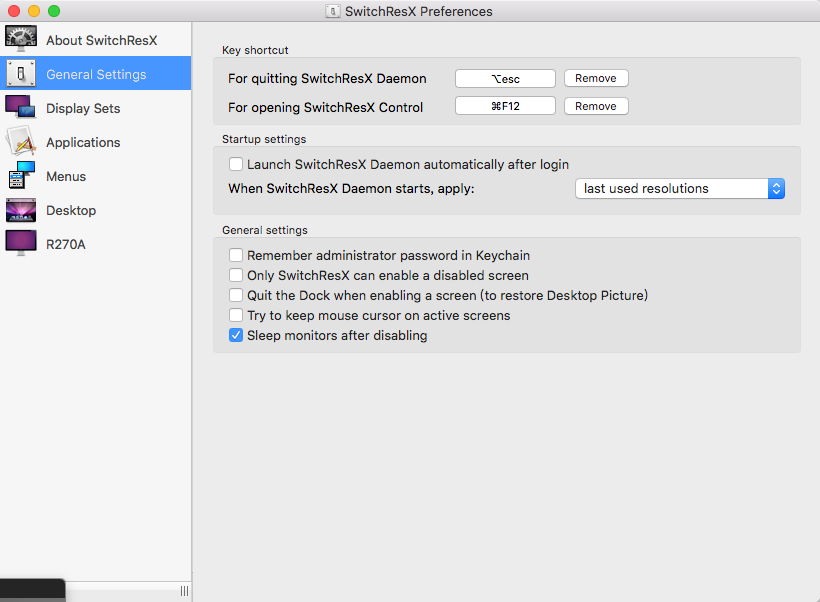Uncheck Sleep monitors after disabling

[236, 335]
